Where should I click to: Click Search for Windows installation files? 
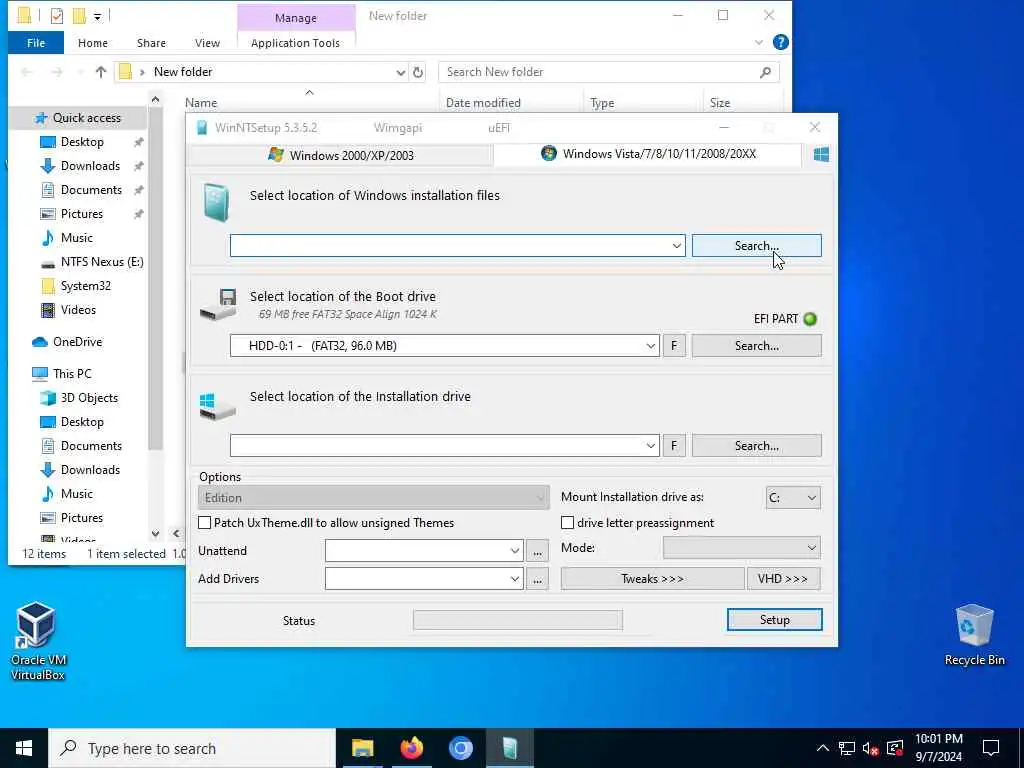[x=756, y=246]
